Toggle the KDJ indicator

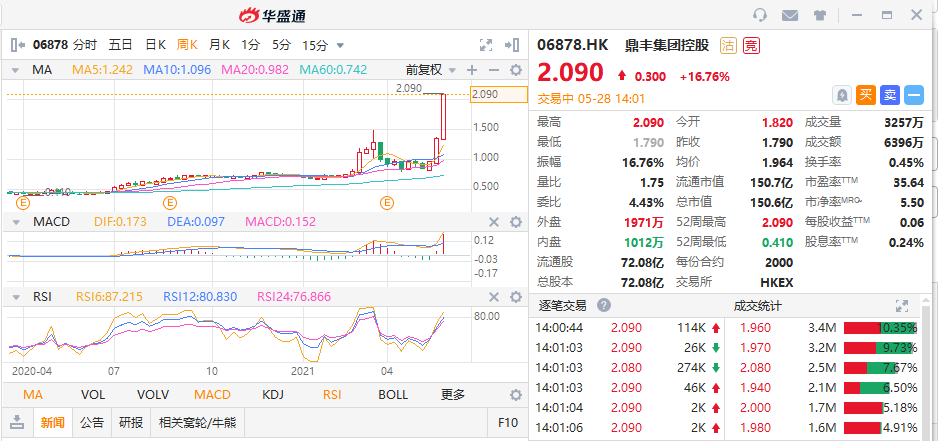[x=272, y=395]
